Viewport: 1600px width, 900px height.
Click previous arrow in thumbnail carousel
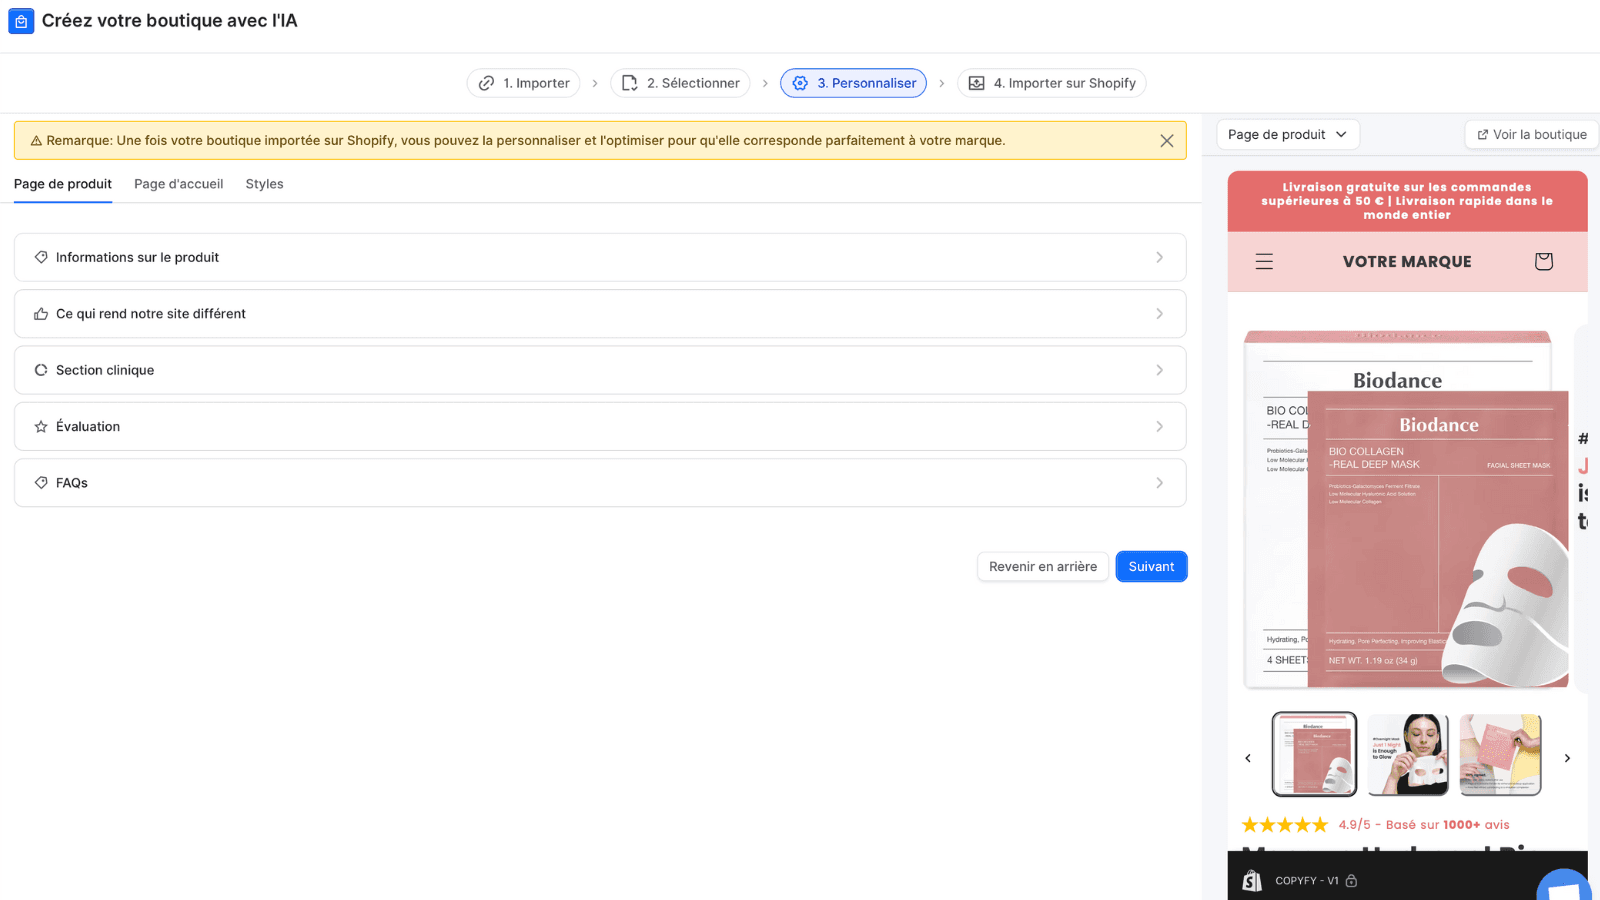1248,758
